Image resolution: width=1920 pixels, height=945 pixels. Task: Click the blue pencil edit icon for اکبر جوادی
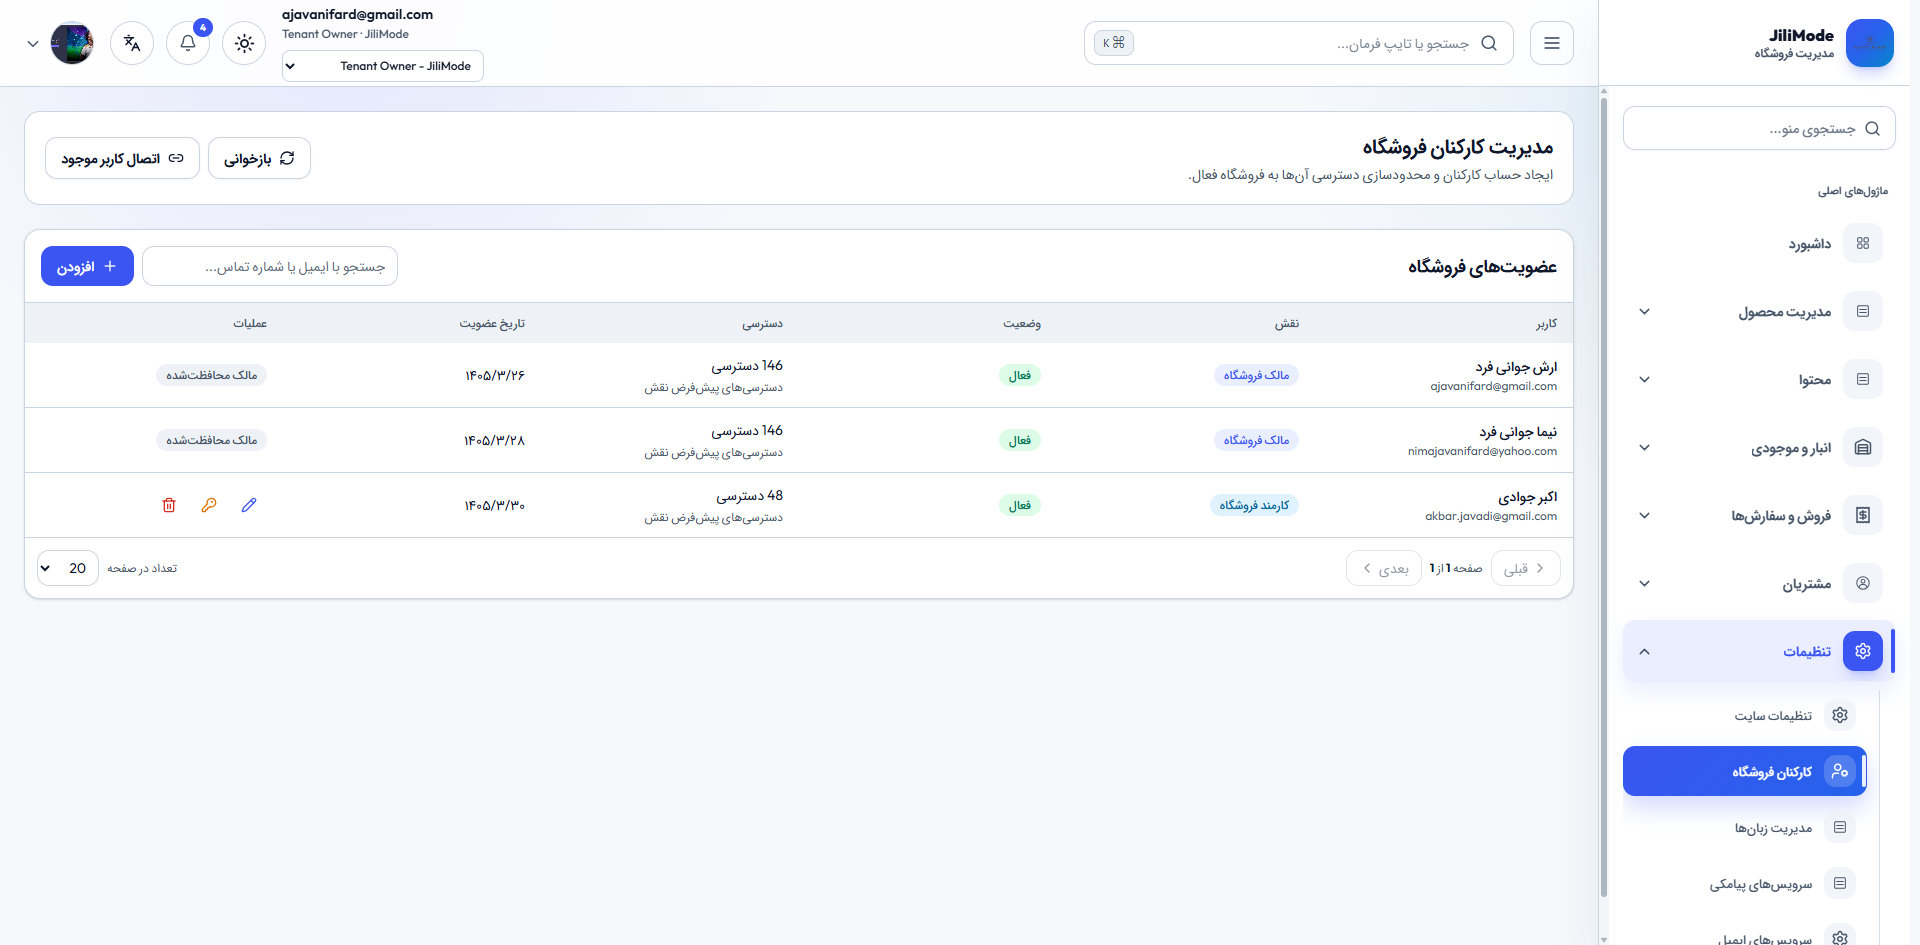click(249, 505)
